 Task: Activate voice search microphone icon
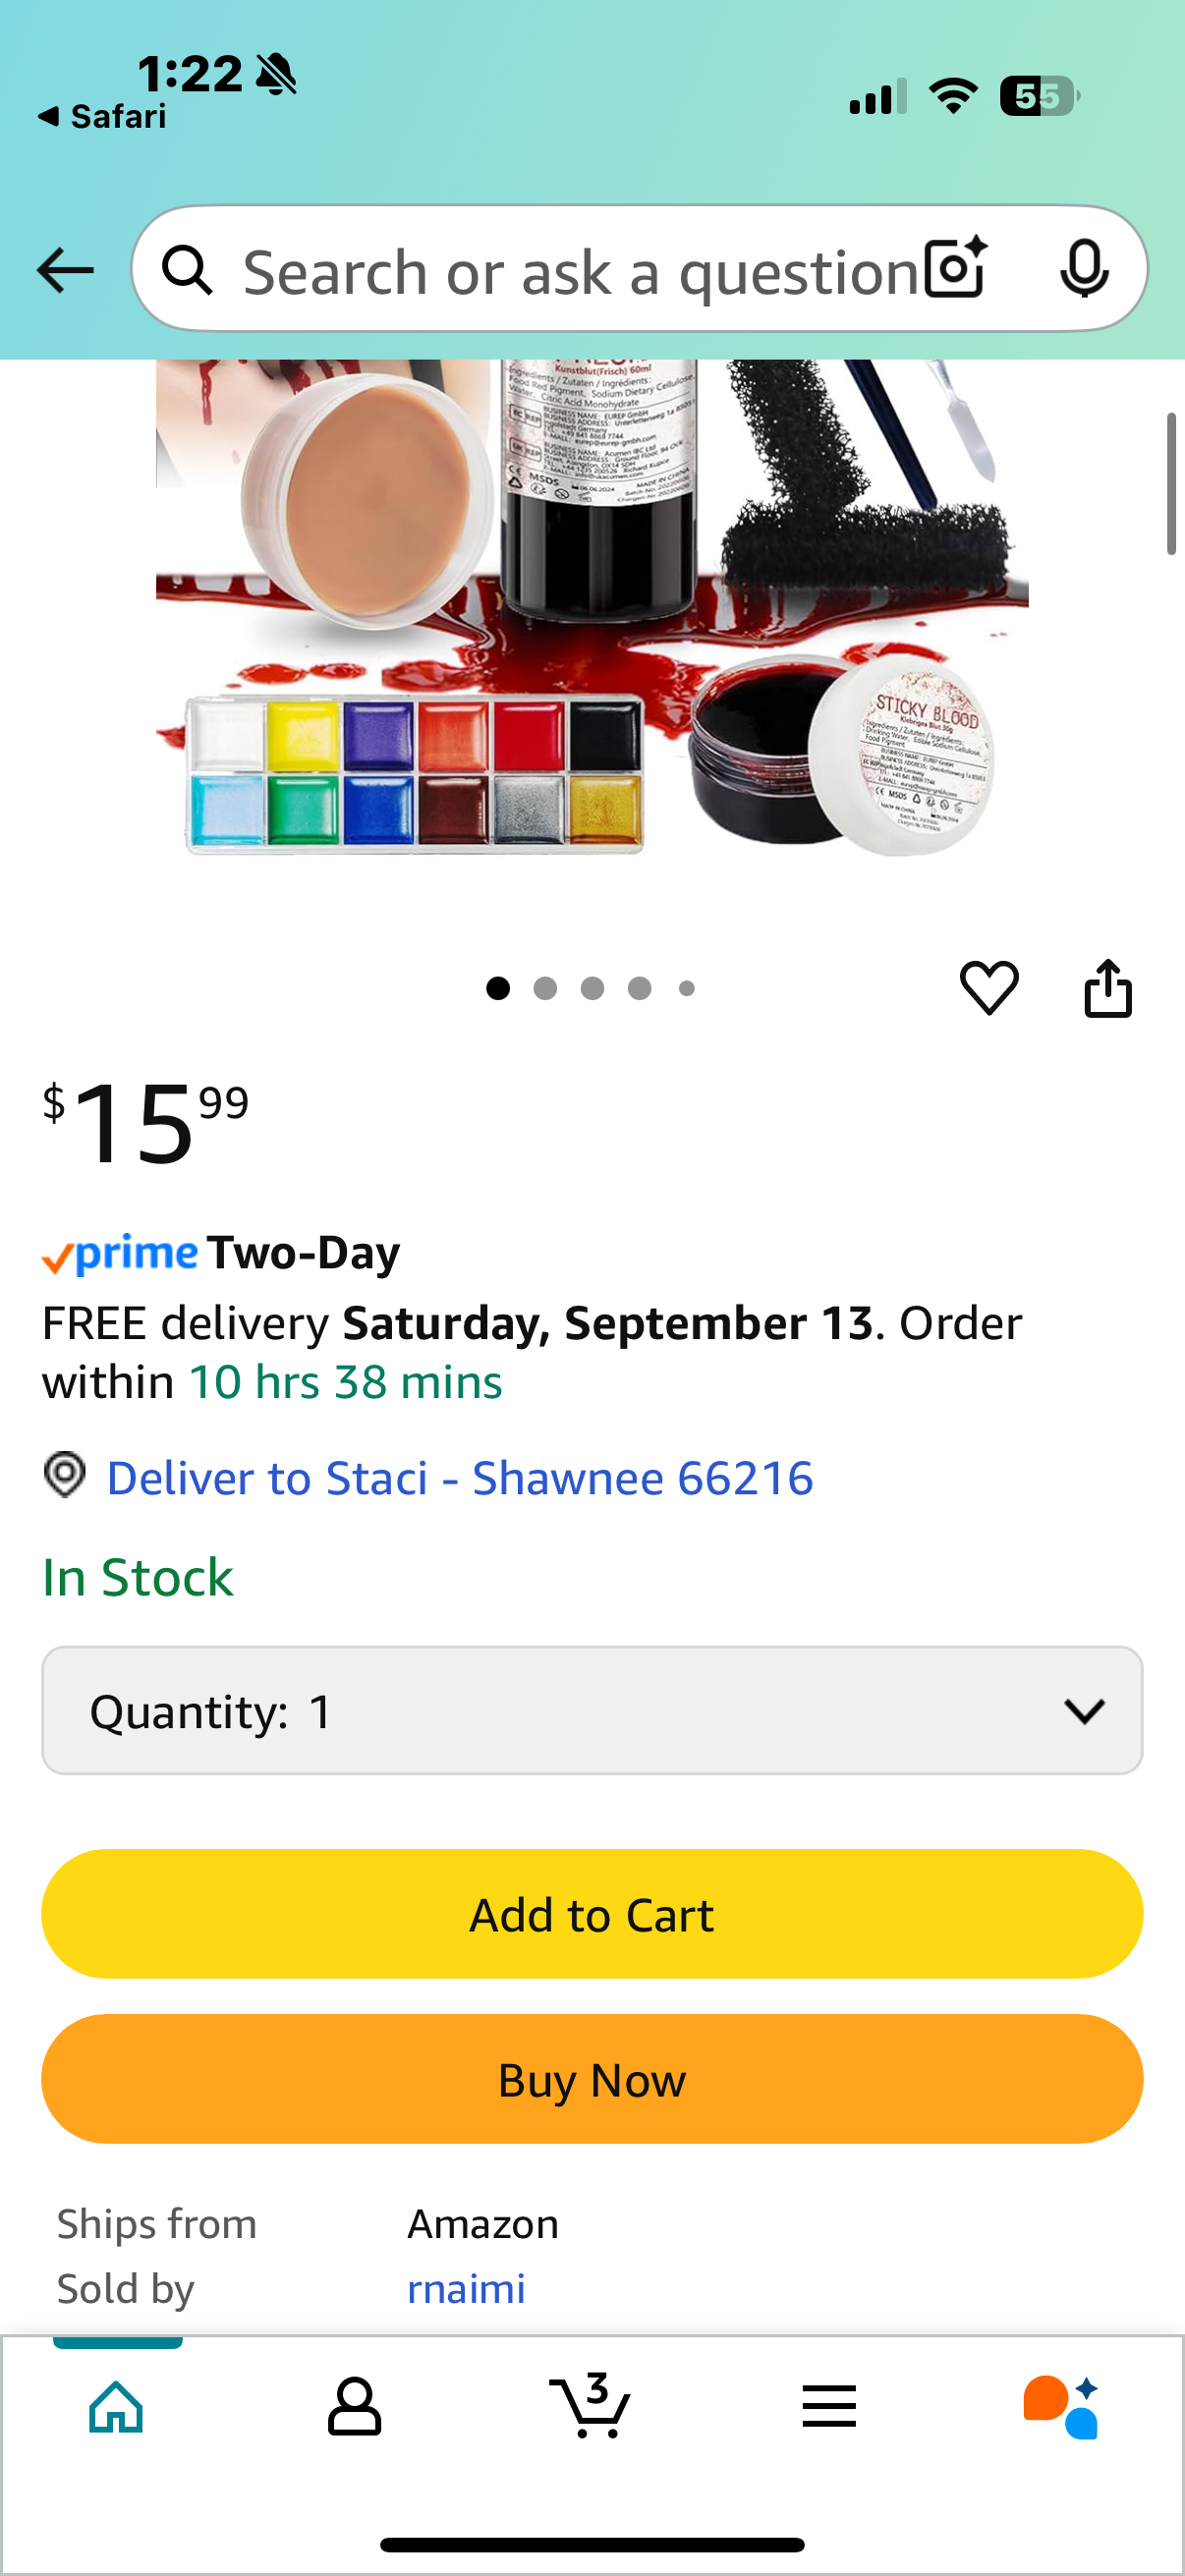click(1084, 268)
